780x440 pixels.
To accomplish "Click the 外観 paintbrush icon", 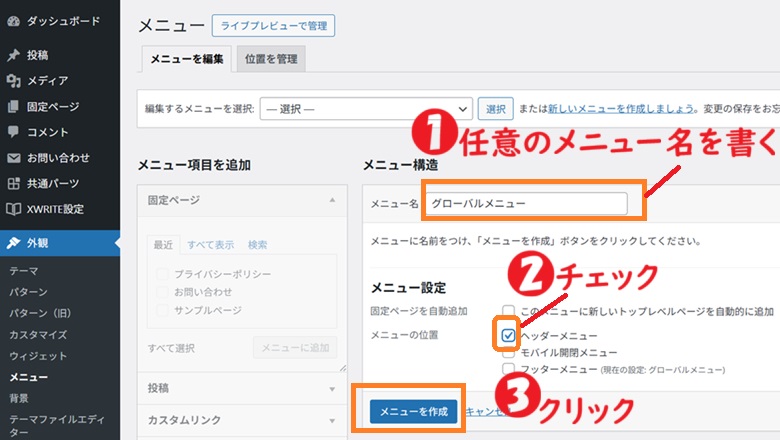I will 13,243.
